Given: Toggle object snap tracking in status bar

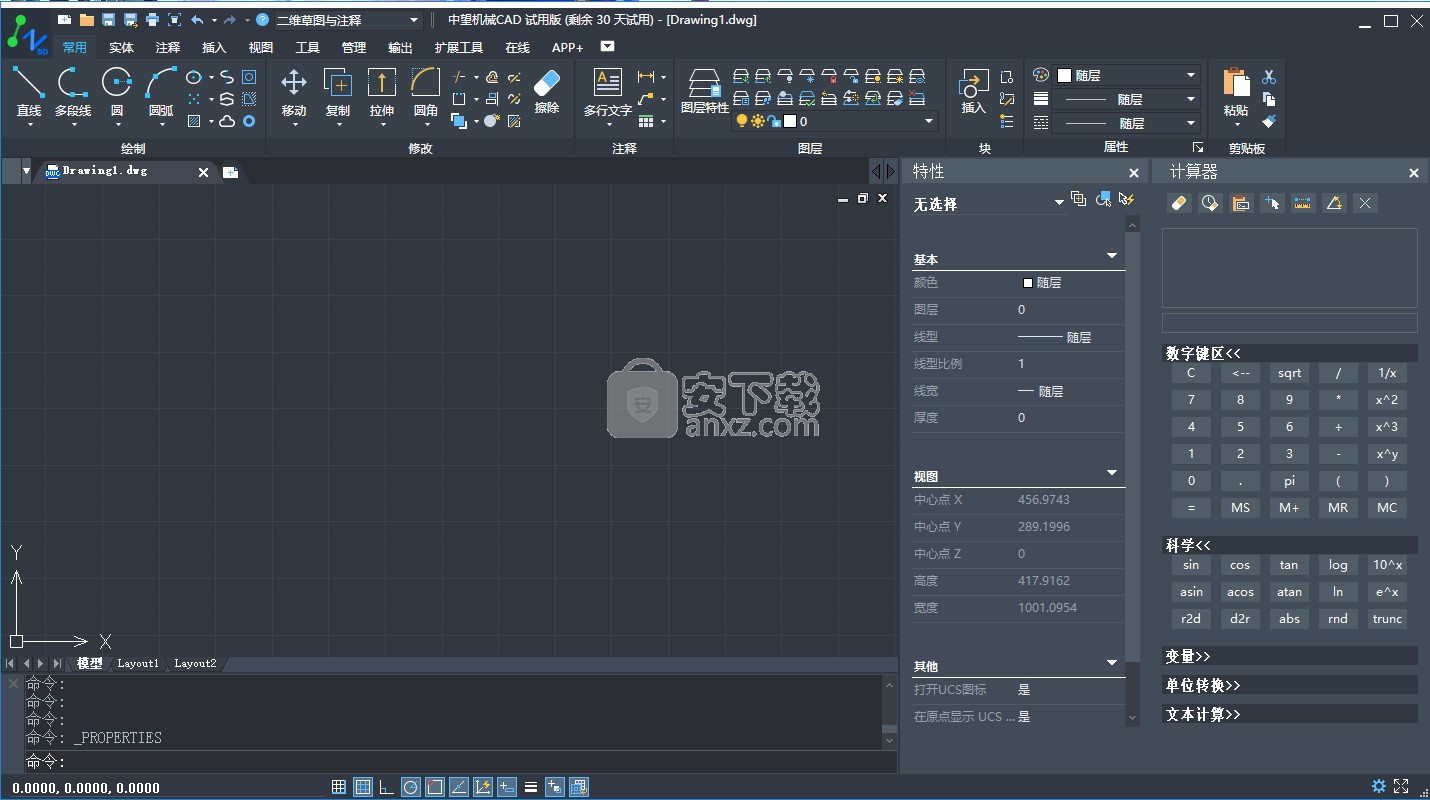Looking at the screenshot, I should (459, 787).
